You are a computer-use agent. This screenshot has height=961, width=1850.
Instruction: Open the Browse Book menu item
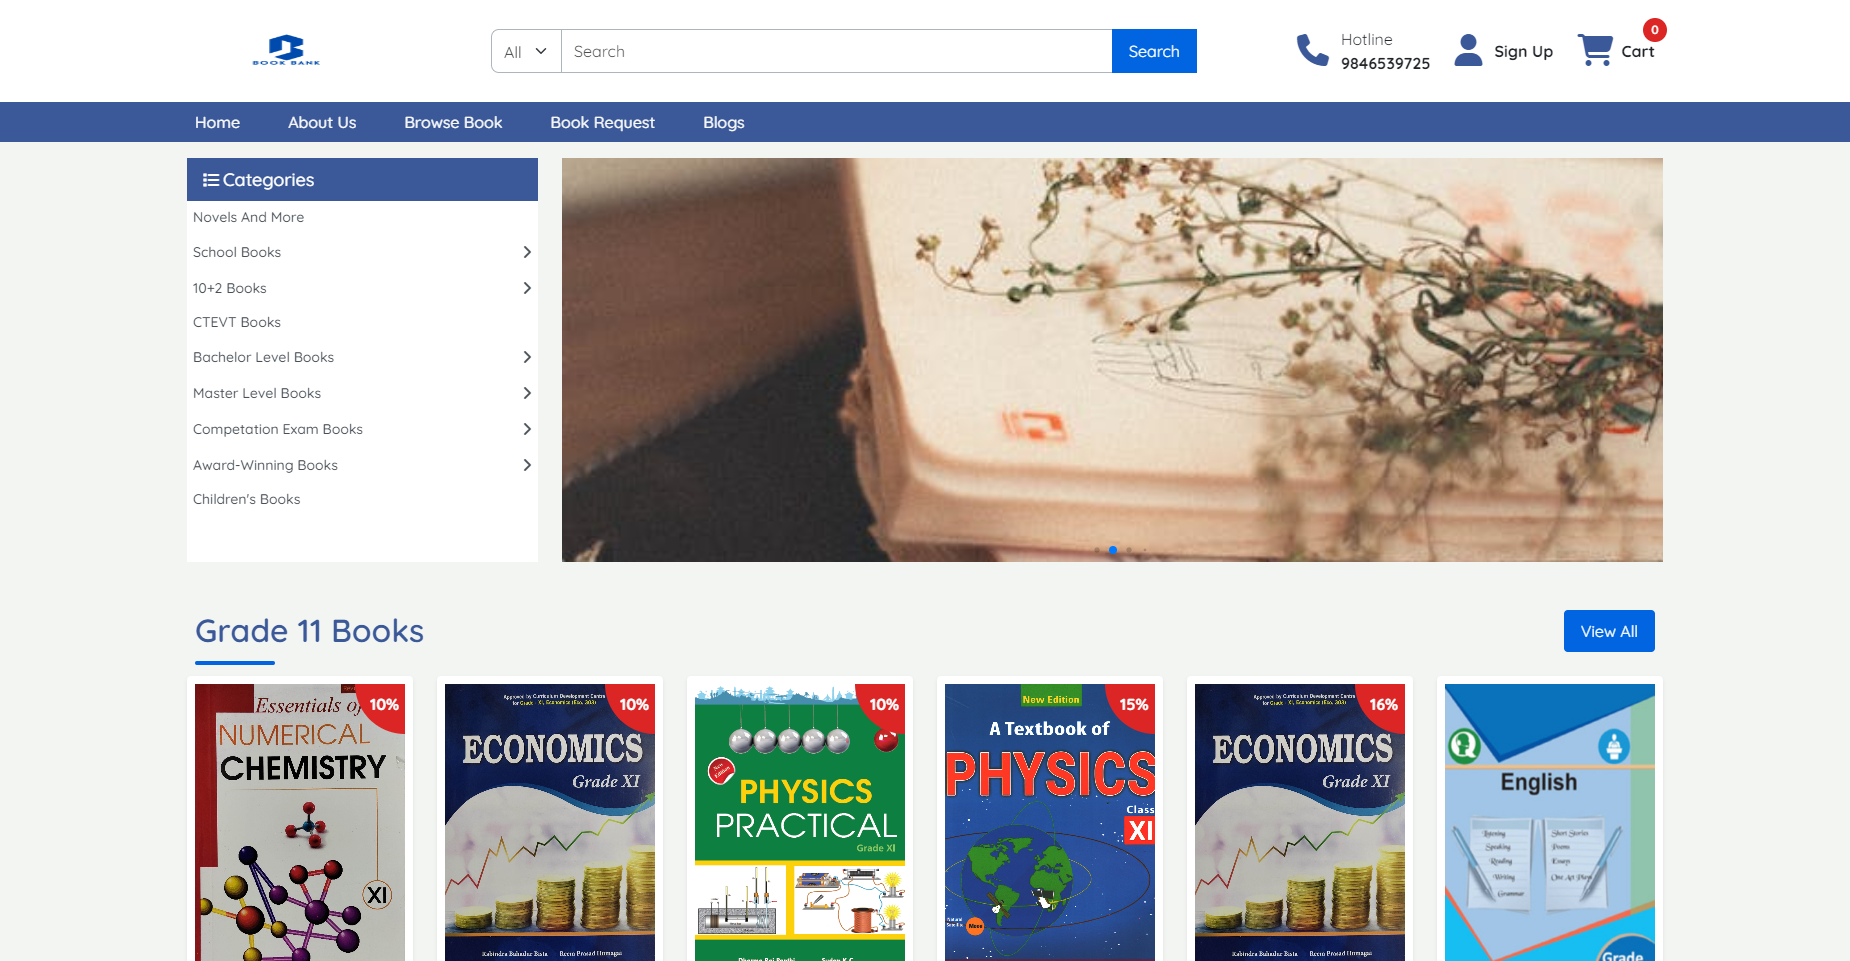click(x=453, y=122)
